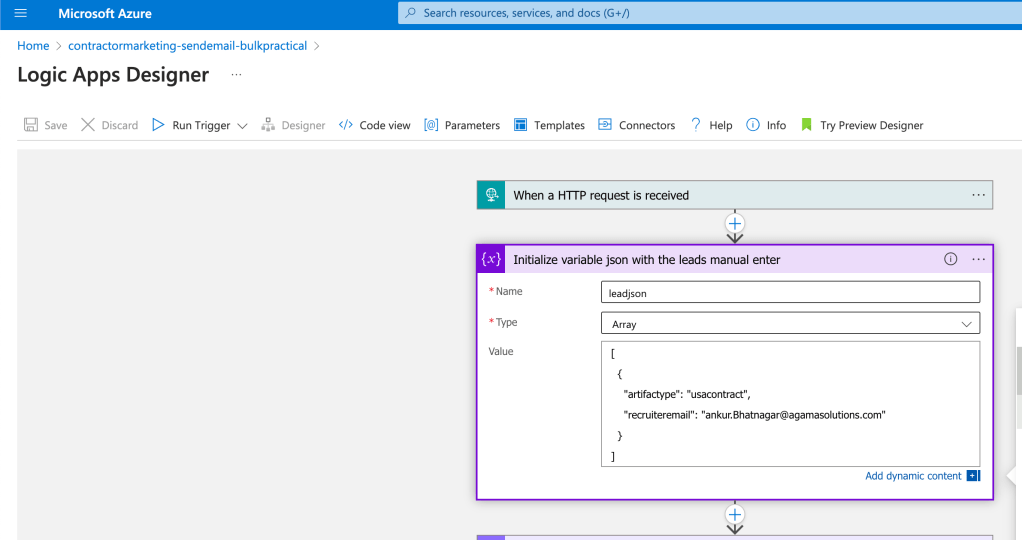Click the Discard X icon
The width and height of the screenshot is (1022, 540).
[88, 125]
